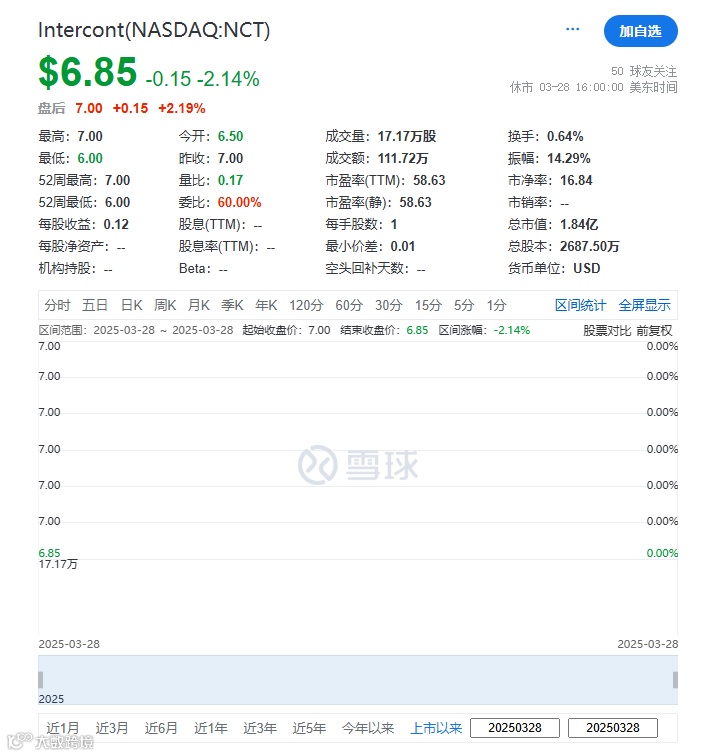Click the 加自选 add-to-watchlist button
Viewport: 711px width, 756px height.
click(640, 31)
